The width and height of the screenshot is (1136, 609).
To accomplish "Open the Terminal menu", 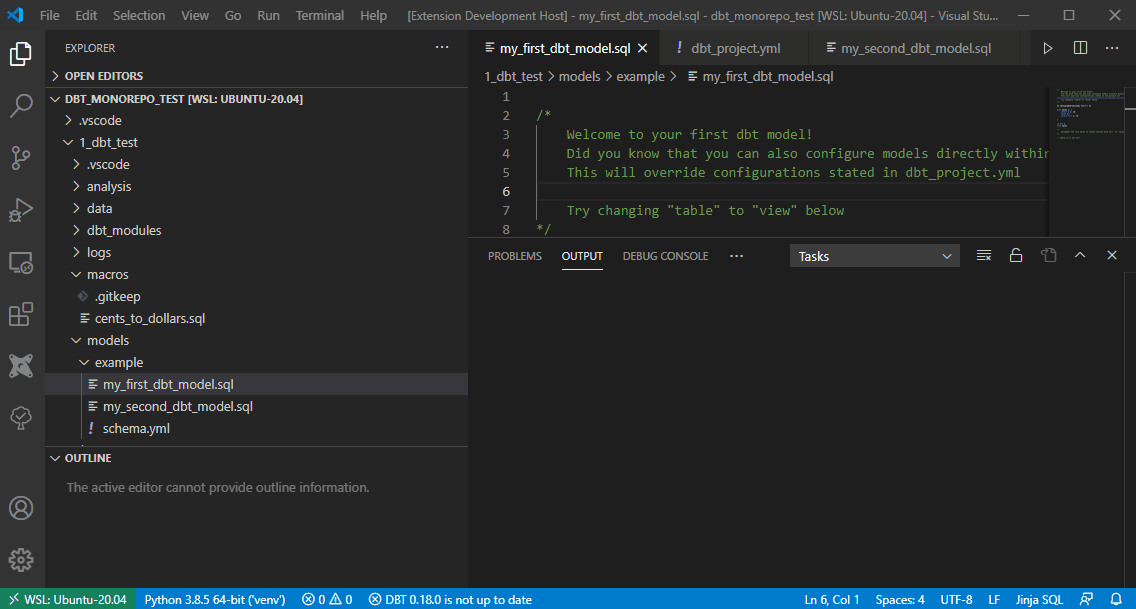I will (x=320, y=15).
